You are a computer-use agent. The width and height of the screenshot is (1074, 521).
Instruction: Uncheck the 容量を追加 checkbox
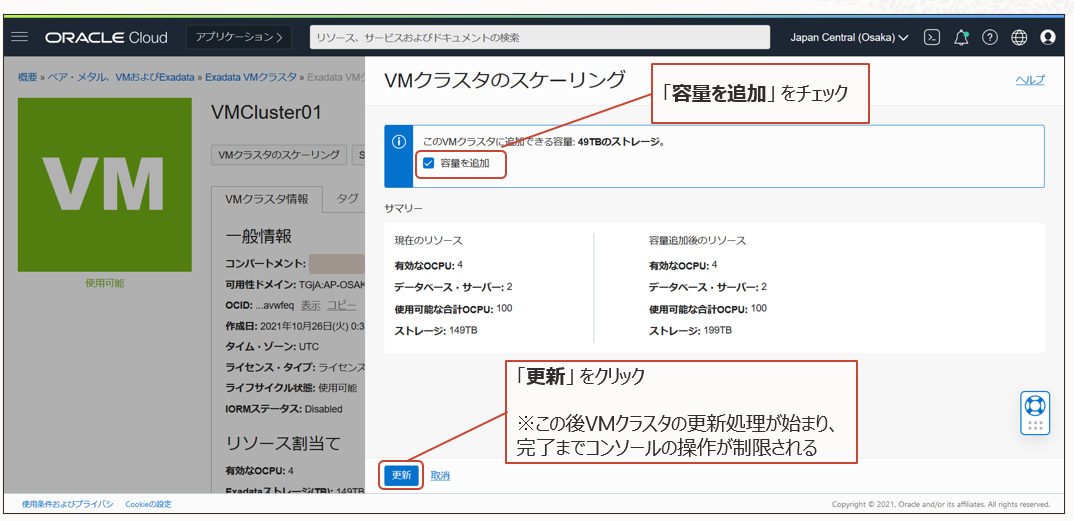[429, 163]
